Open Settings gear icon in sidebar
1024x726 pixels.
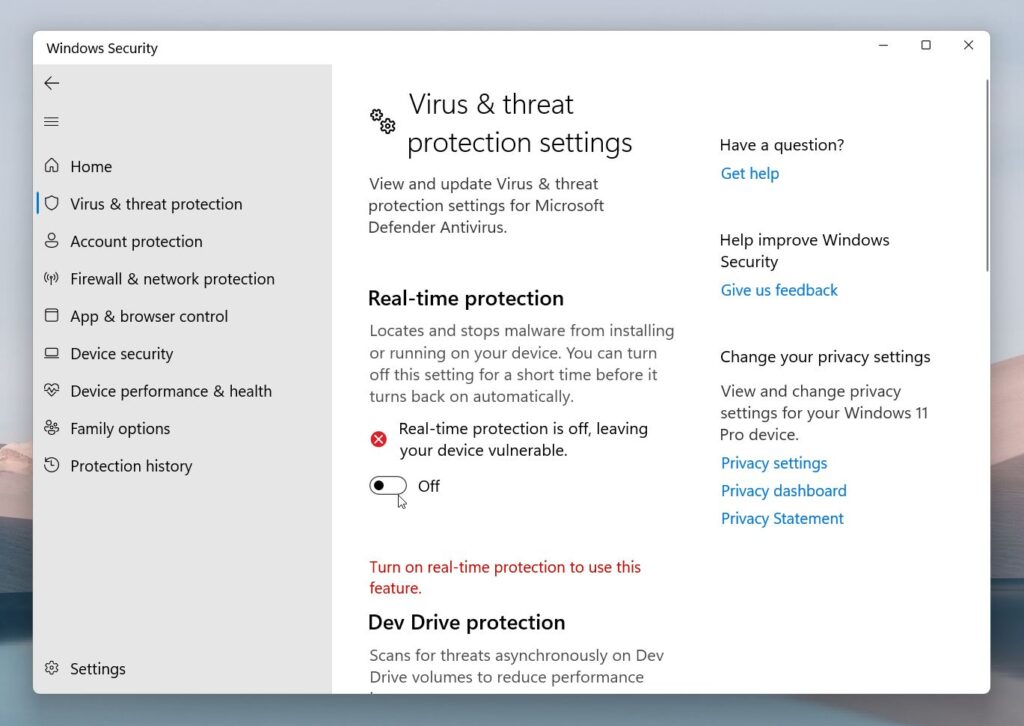(52, 668)
